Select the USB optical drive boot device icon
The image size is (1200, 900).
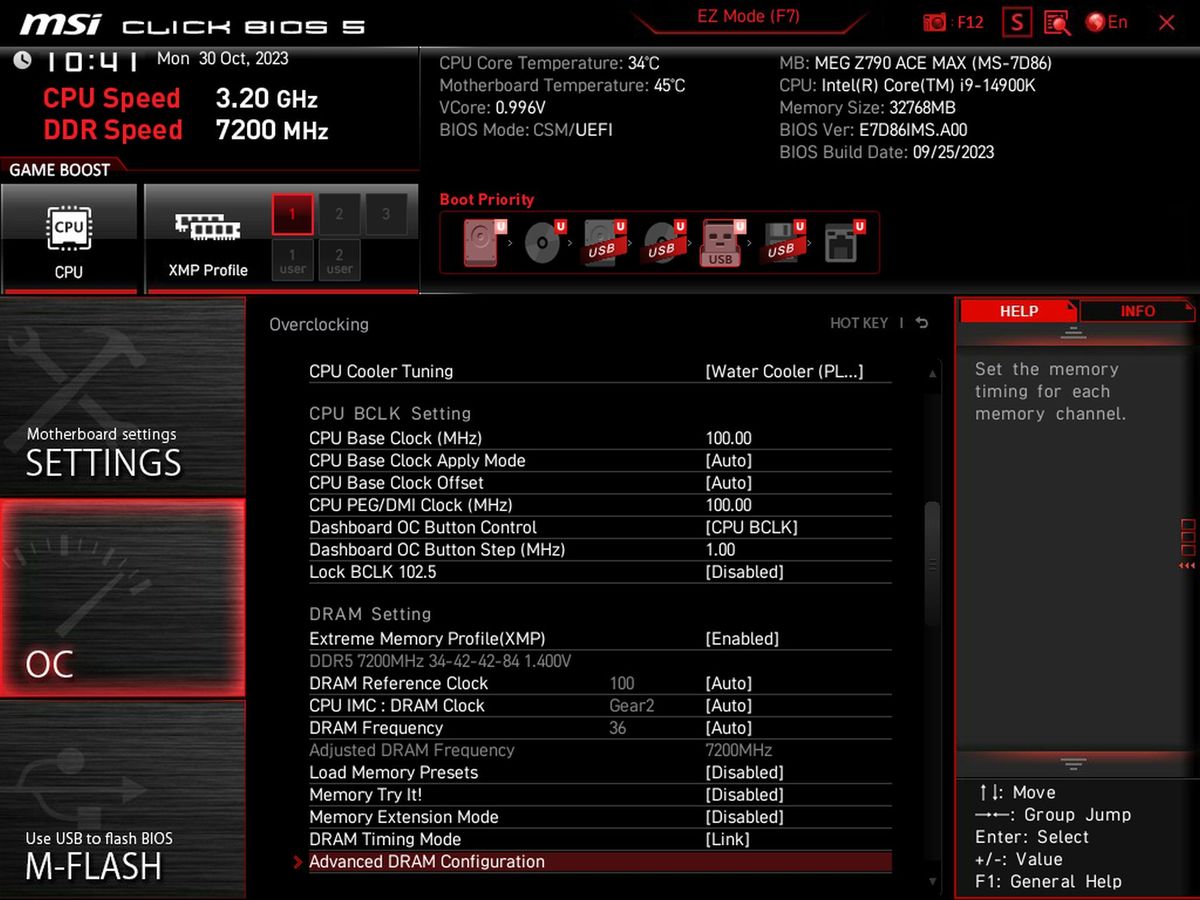(x=663, y=242)
